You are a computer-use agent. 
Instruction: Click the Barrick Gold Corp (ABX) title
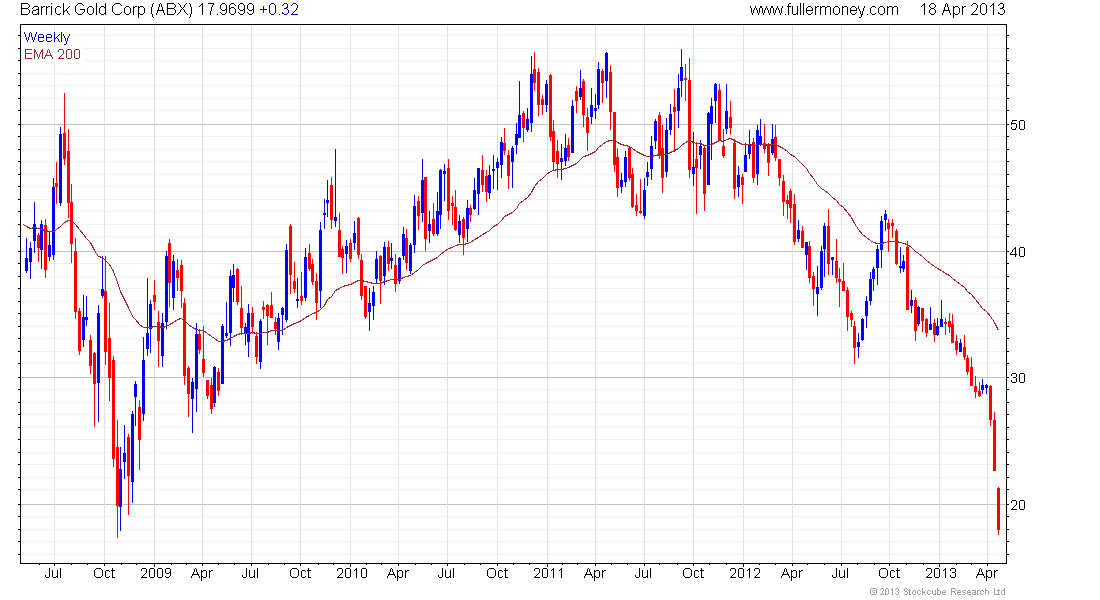[x=106, y=10]
